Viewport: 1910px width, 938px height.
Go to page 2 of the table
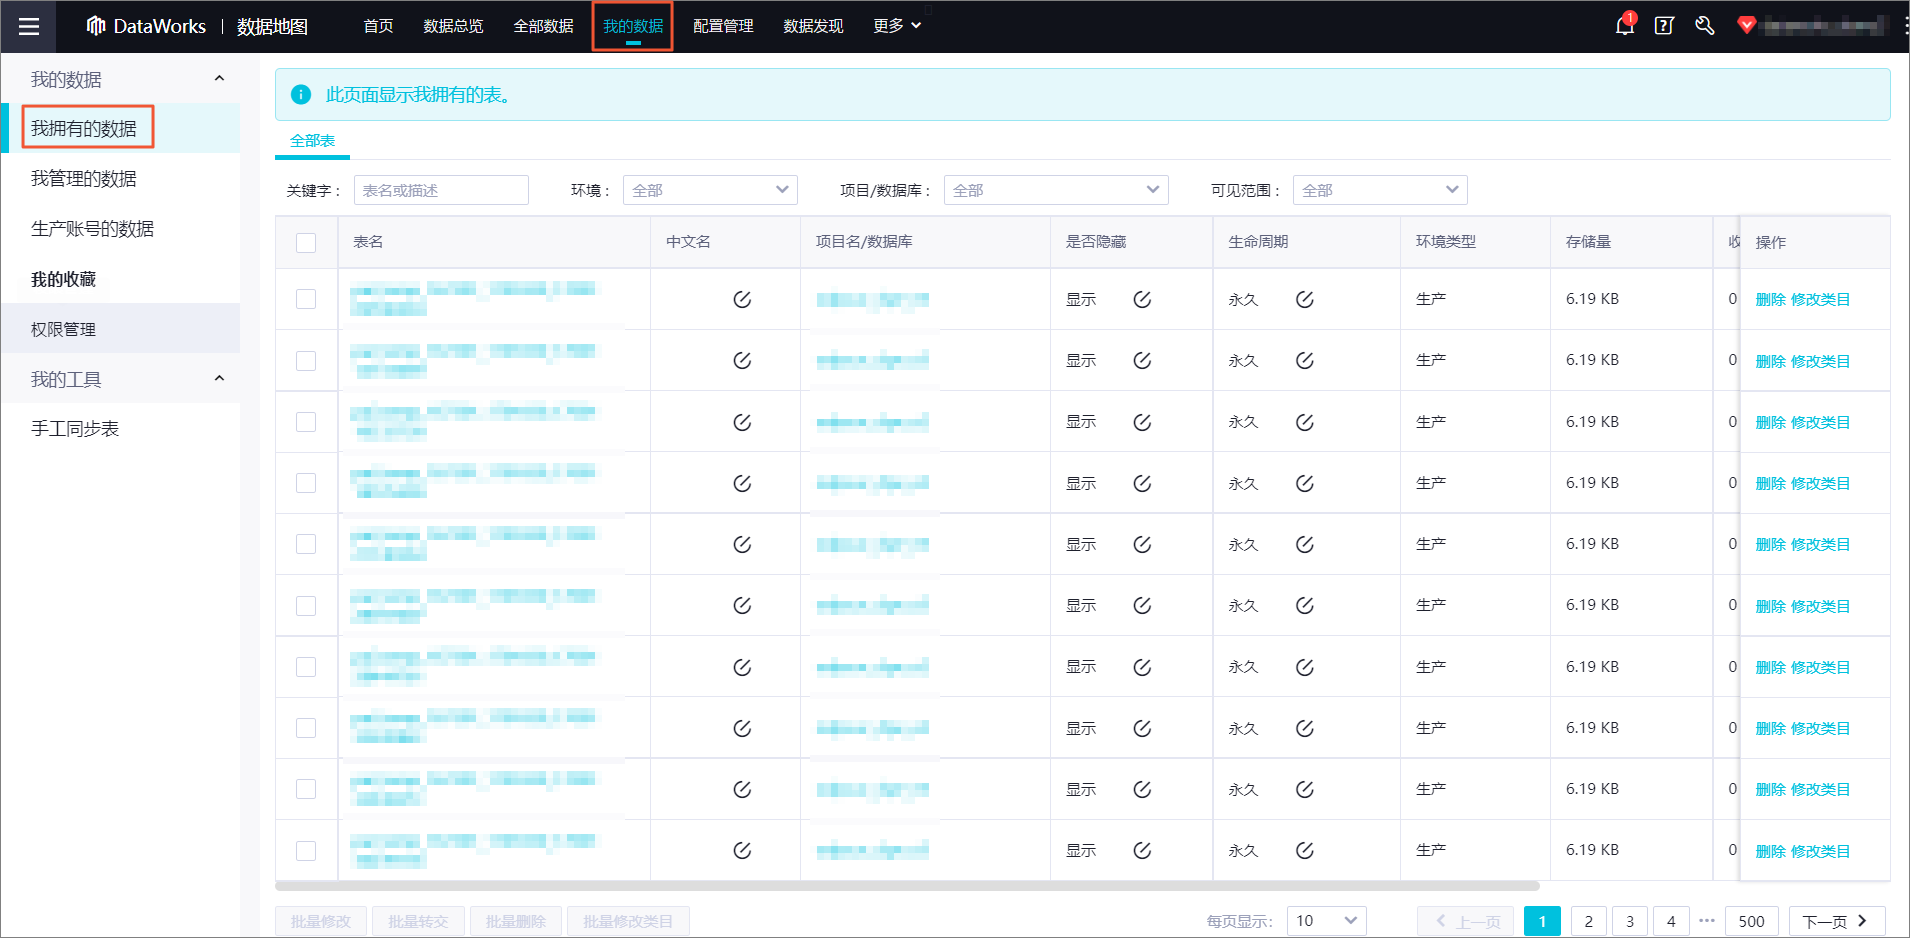point(1588,921)
